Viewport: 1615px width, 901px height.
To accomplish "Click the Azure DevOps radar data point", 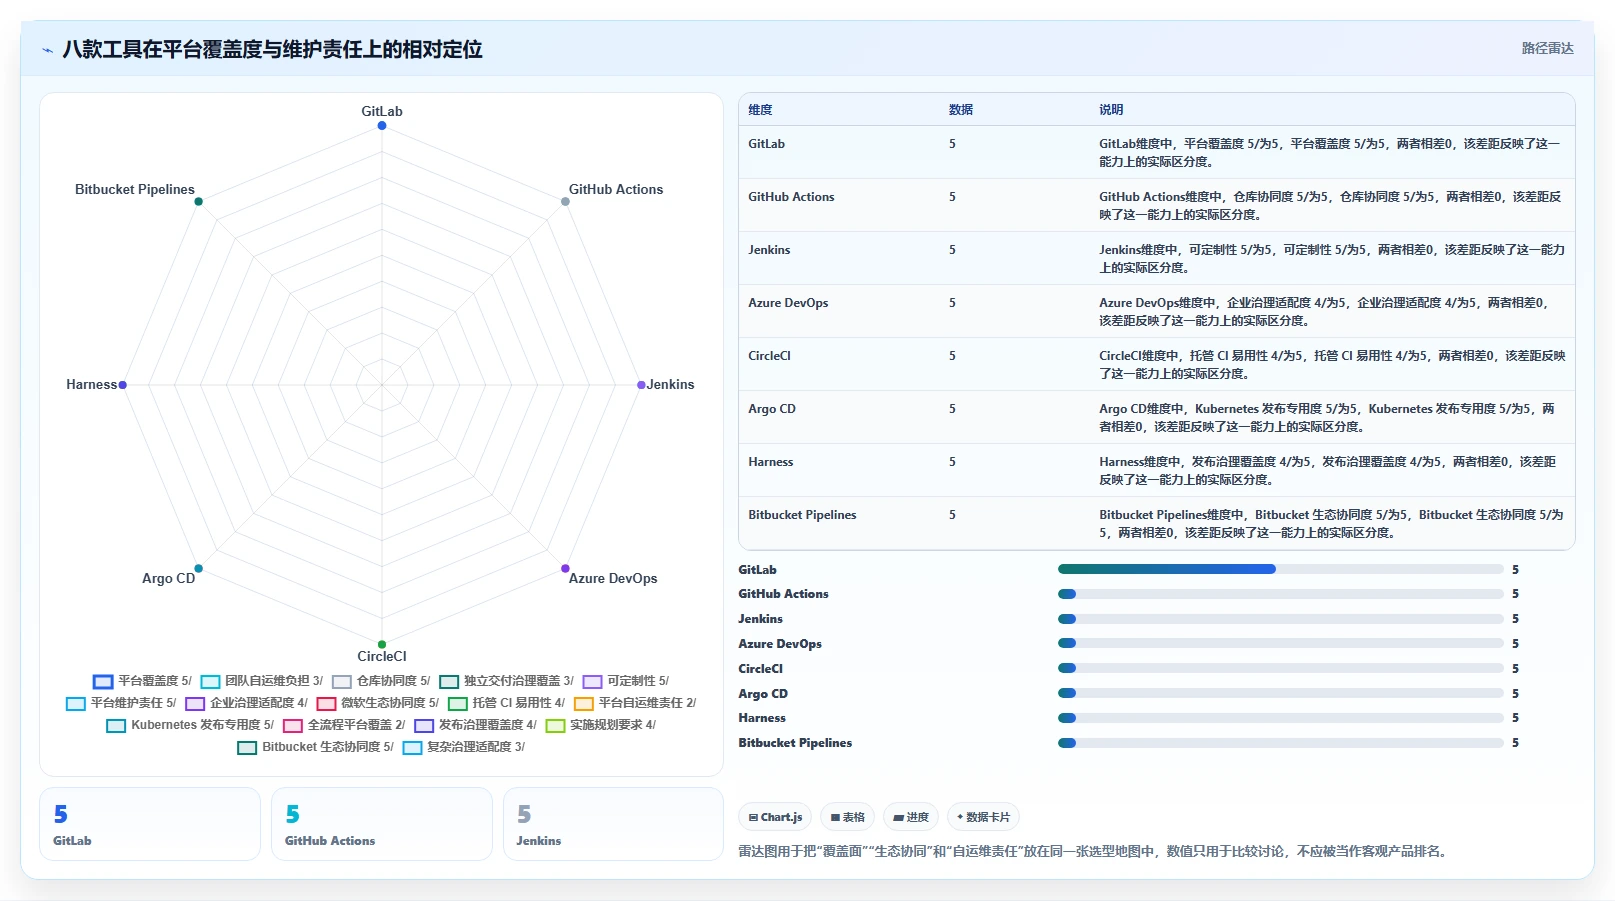I will pyautogui.click(x=565, y=568).
